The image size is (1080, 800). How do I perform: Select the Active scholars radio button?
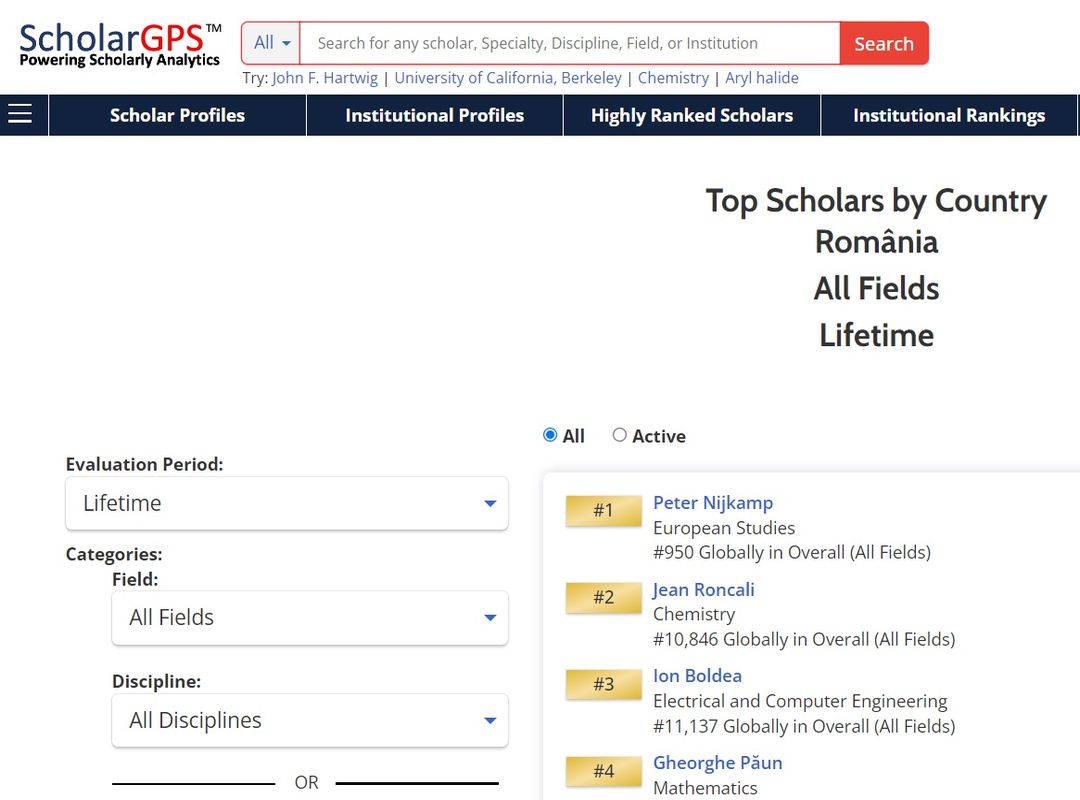pyautogui.click(x=620, y=435)
